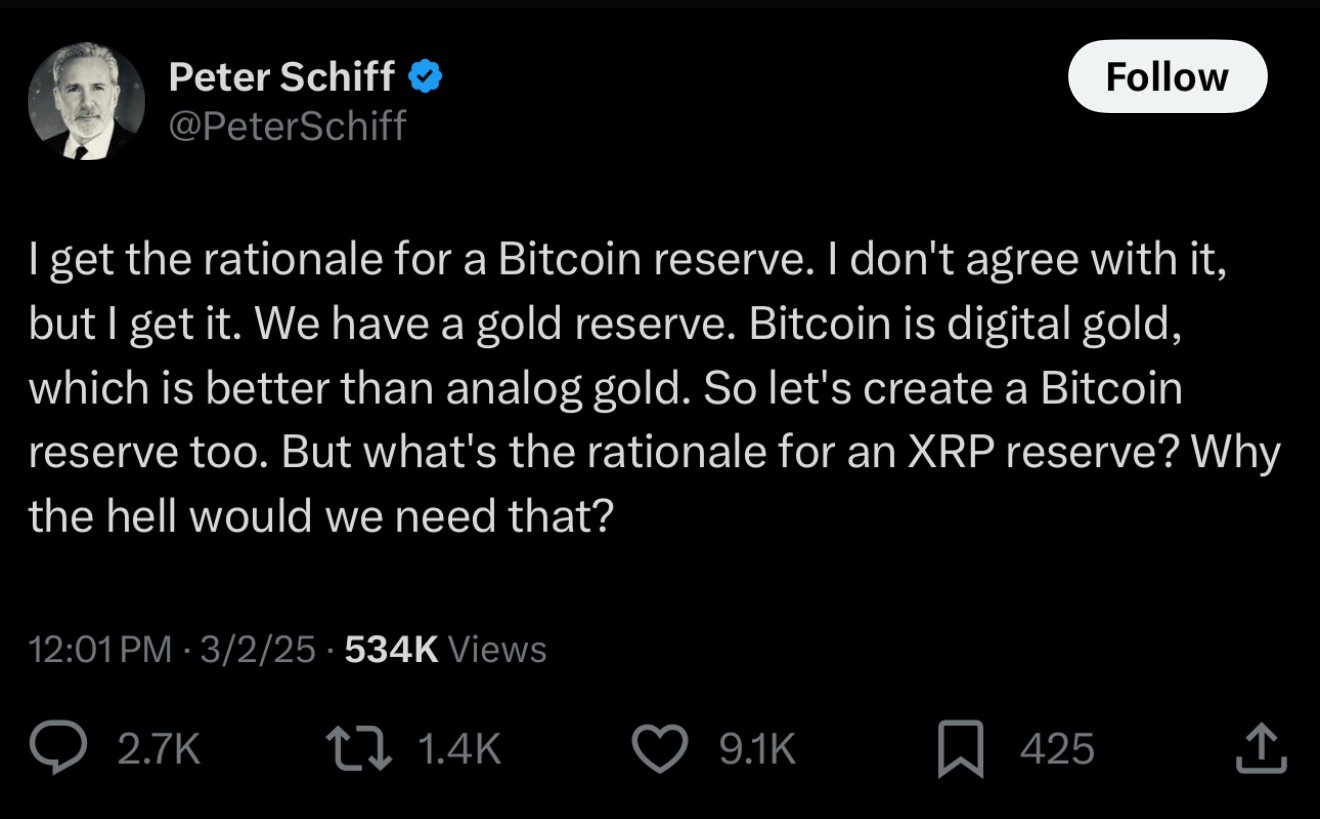Click the blue verified checkmark badge
Viewport: 1320px width, 819px height.
click(x=426, y=76)
